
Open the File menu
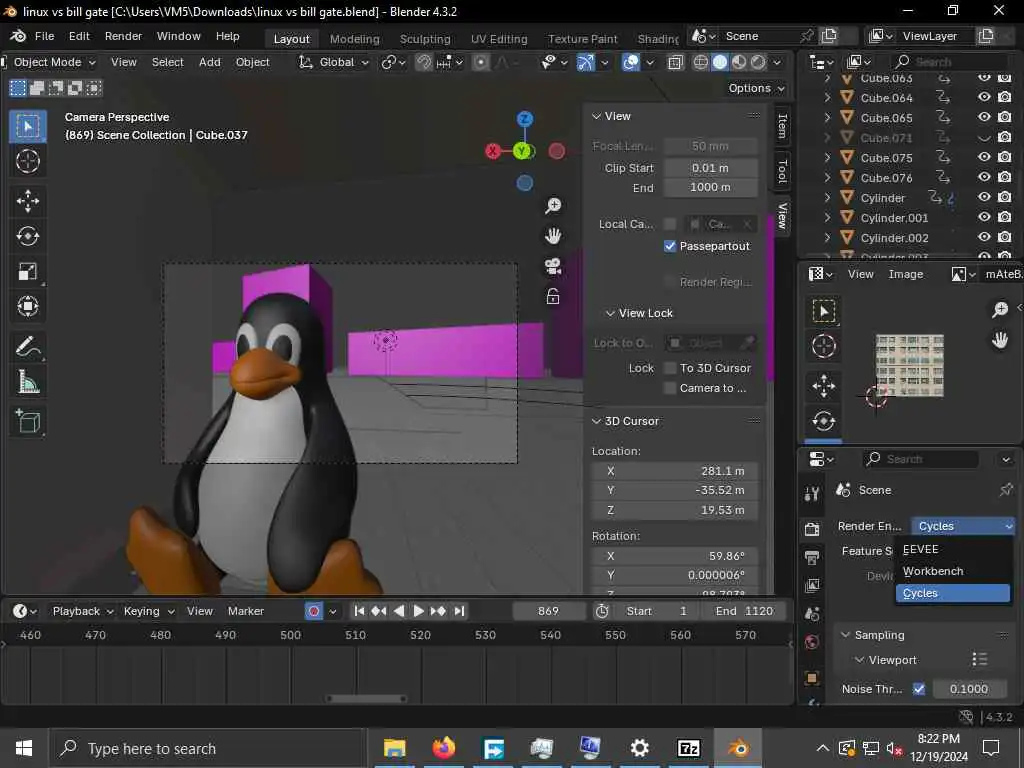click(44, 36)
